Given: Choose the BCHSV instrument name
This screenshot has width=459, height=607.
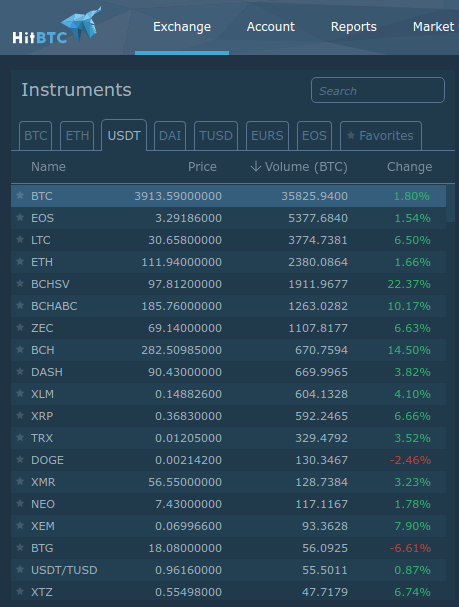Looking at the screenshot, I should pyautogui.click(x=50, y=284).
